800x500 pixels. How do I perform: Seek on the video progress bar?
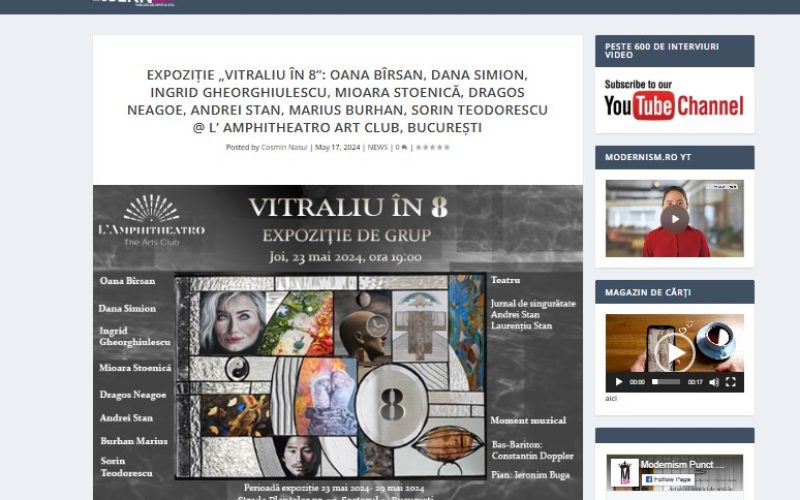(x=666, y=382)
